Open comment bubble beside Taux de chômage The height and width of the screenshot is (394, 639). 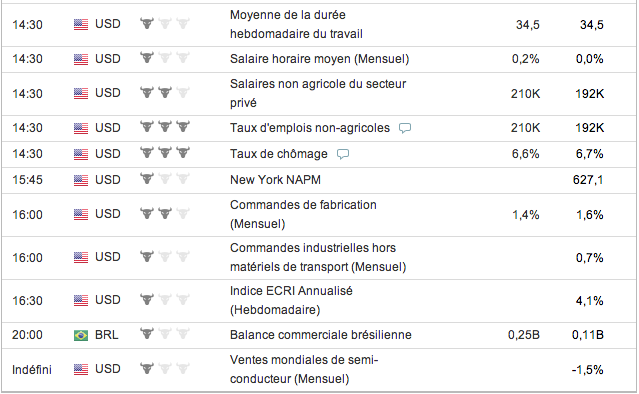[343, 154]
